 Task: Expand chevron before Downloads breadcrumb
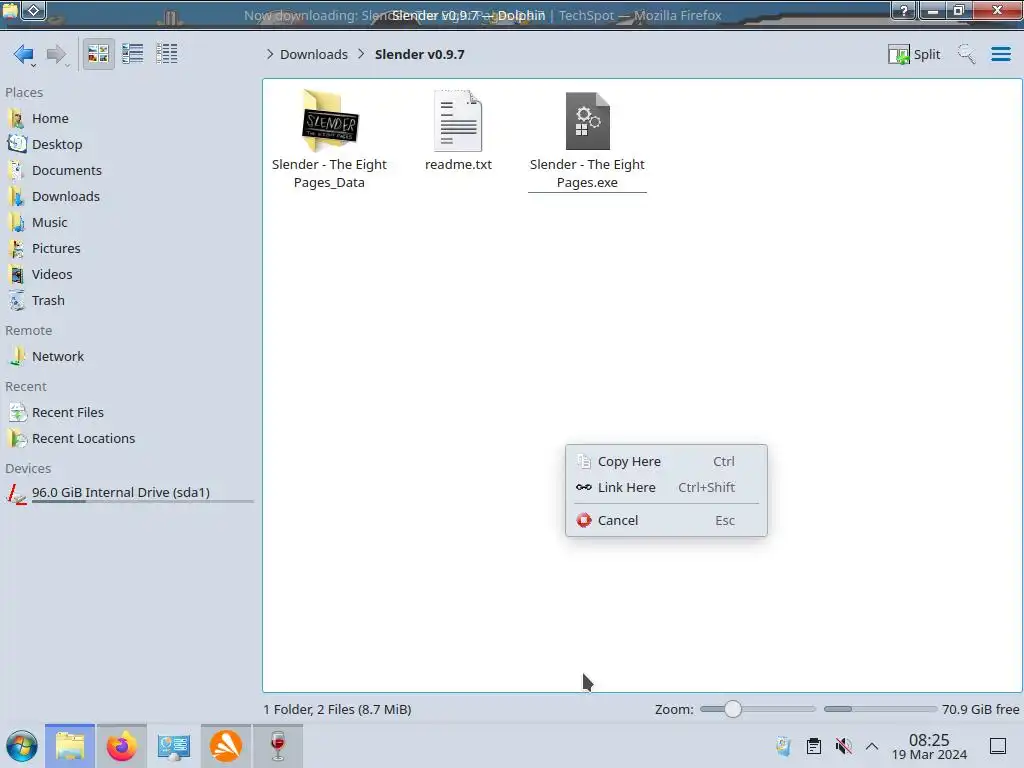(270, 54)
